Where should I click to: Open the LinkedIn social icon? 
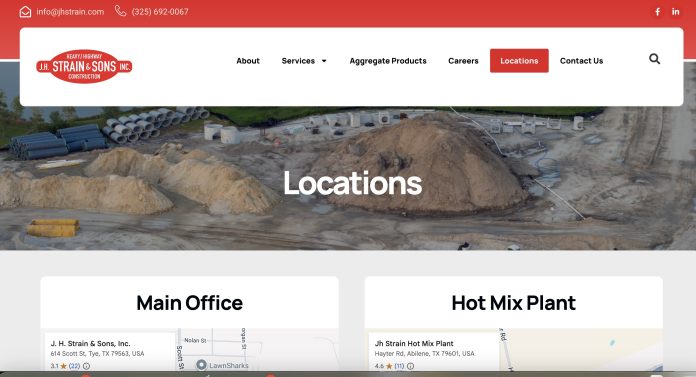pyautogui.click(x=676, y=12)
